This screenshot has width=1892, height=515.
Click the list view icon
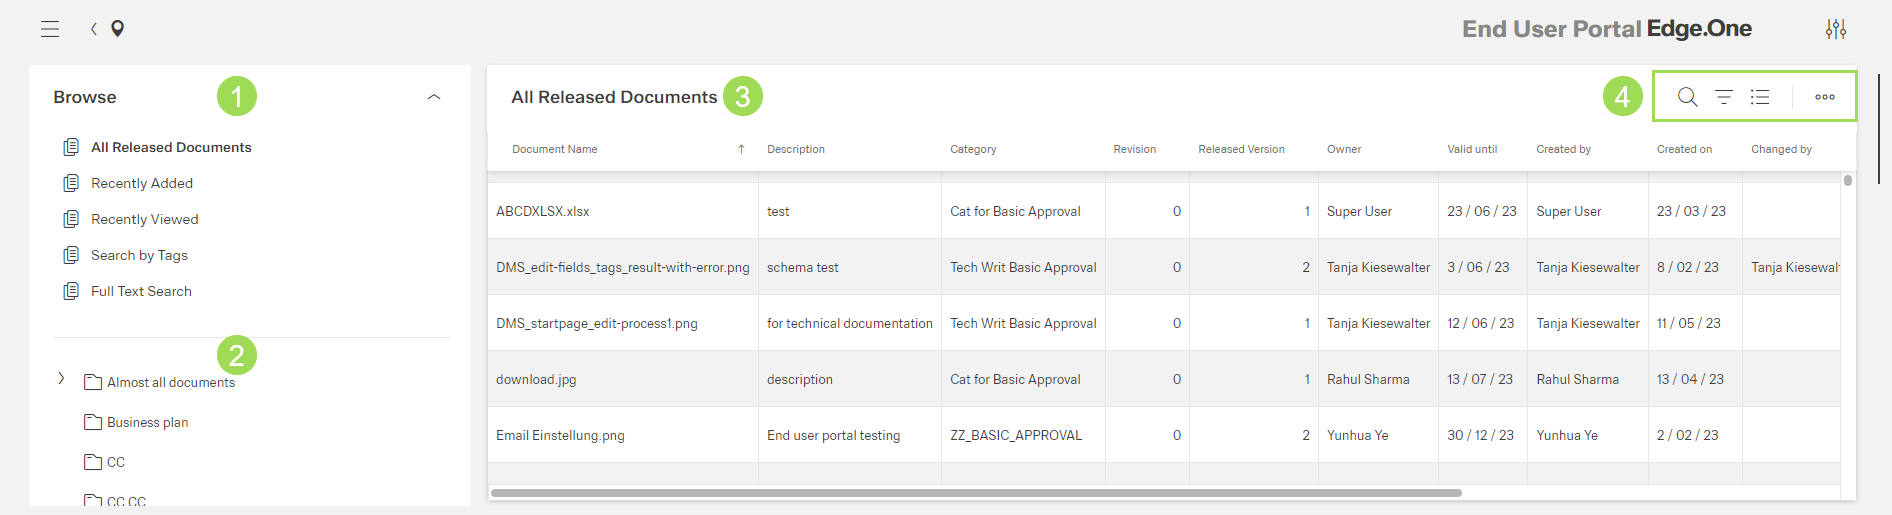1760,97
